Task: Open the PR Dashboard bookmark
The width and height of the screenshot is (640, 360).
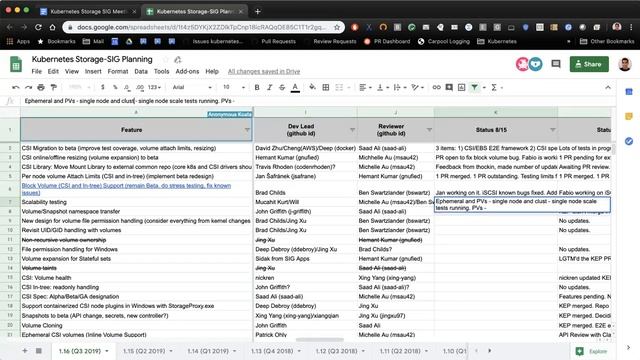Action: point(387,42)
